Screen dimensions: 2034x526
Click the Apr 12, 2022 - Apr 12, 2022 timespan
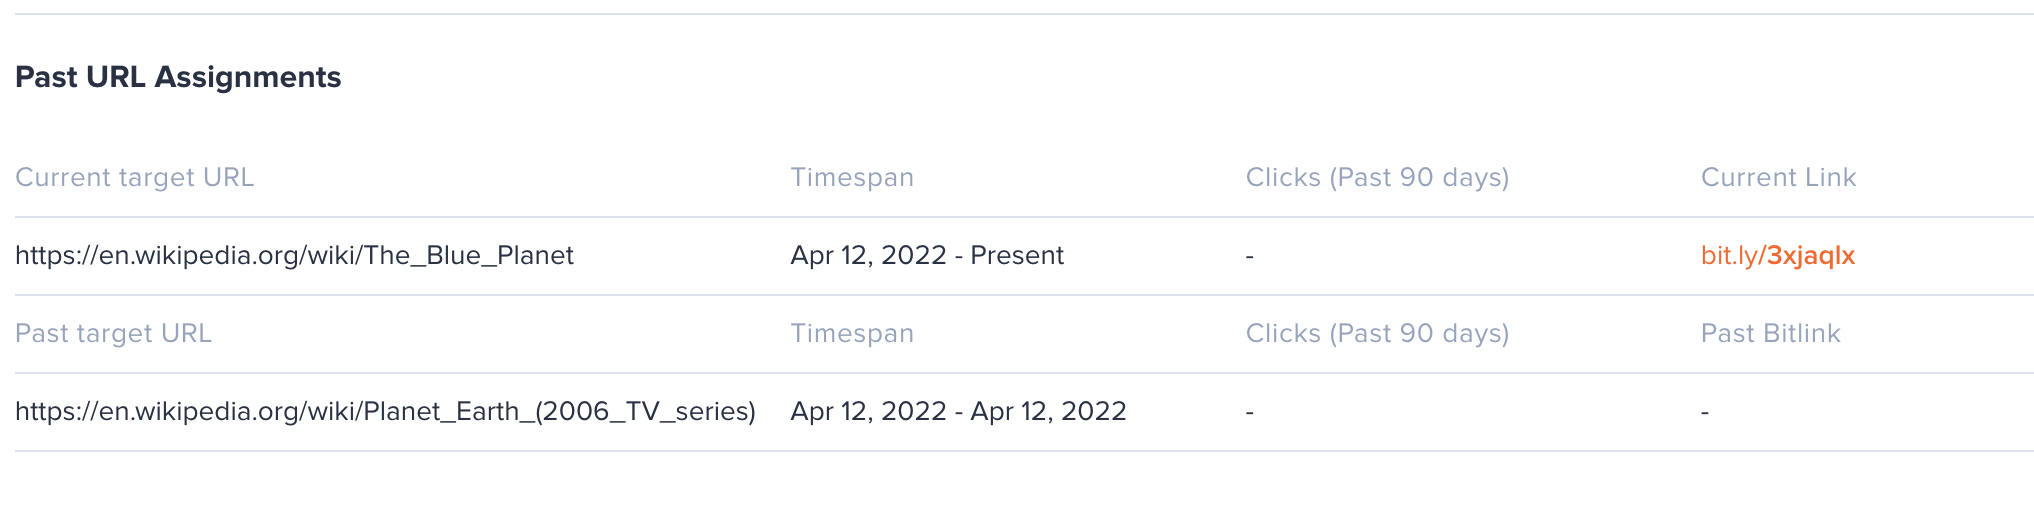pos(958,411)
